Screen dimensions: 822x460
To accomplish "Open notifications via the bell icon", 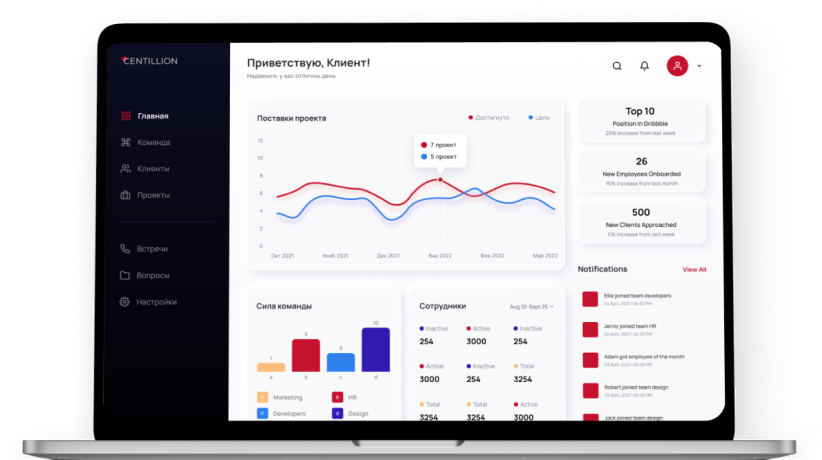I will pos(644,66).
